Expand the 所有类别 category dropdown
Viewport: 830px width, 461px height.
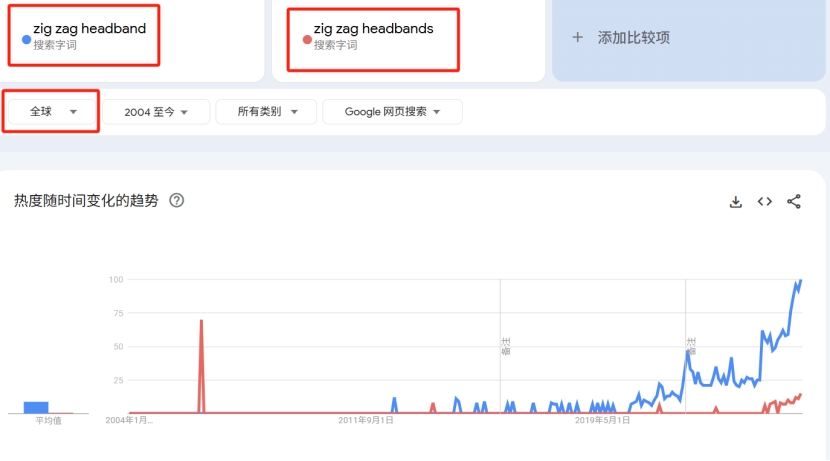point(266,112)
